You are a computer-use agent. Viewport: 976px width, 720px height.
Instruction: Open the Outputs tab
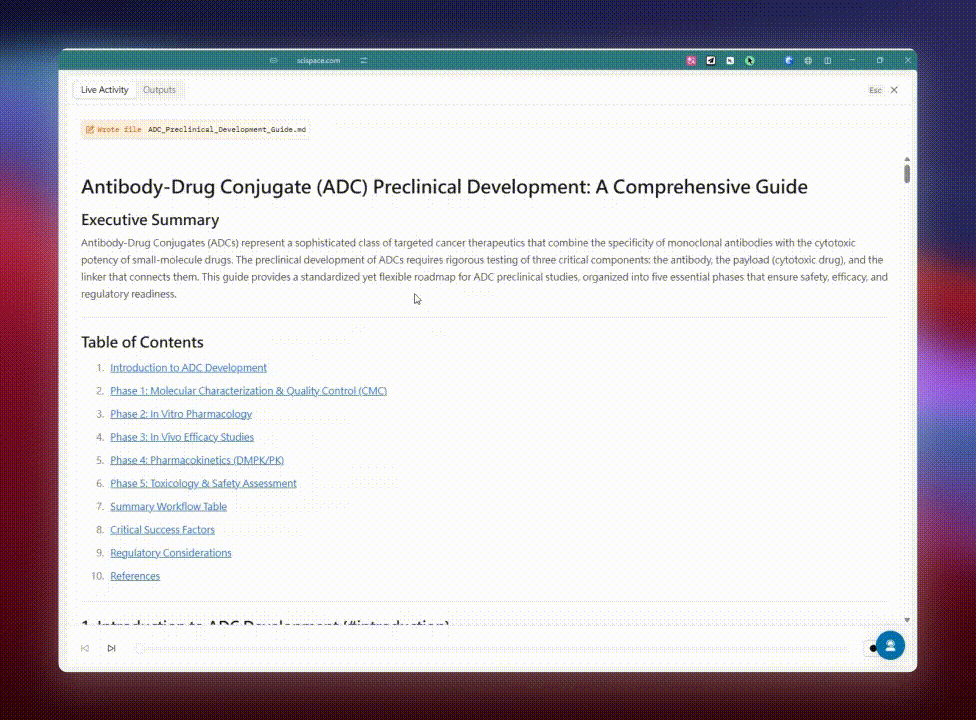[159, 90]
